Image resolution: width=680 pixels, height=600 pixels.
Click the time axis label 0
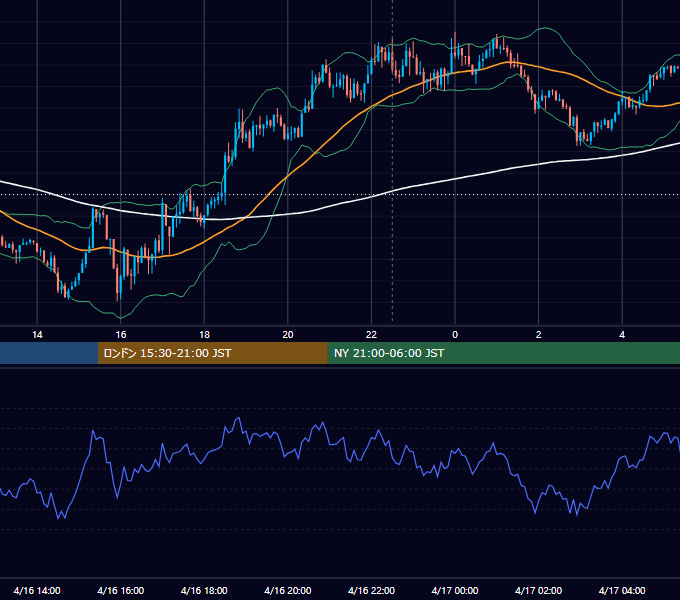[455, 335]
